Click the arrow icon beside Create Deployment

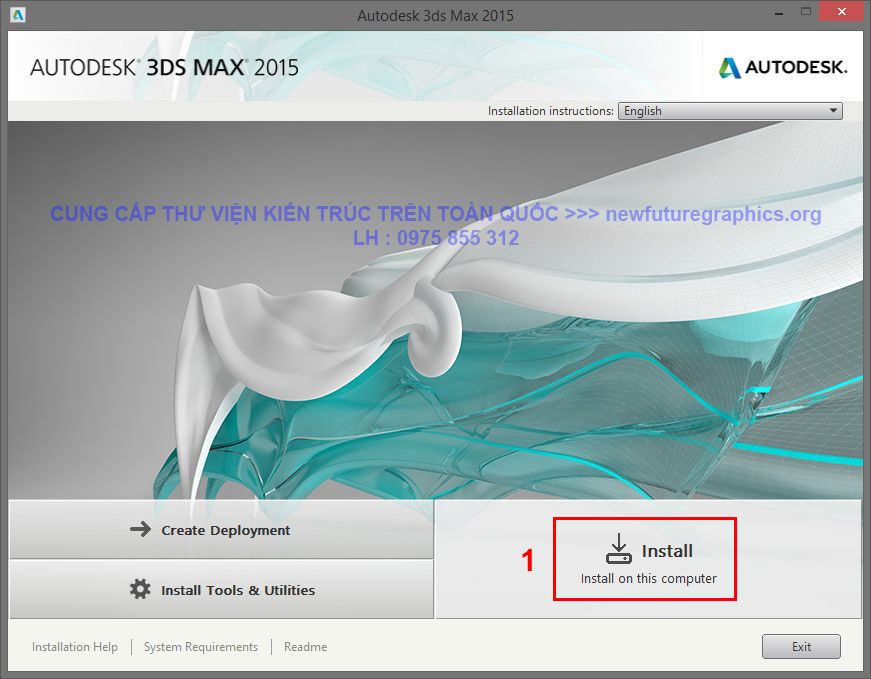pyautogui.click(x=140, y=529)
